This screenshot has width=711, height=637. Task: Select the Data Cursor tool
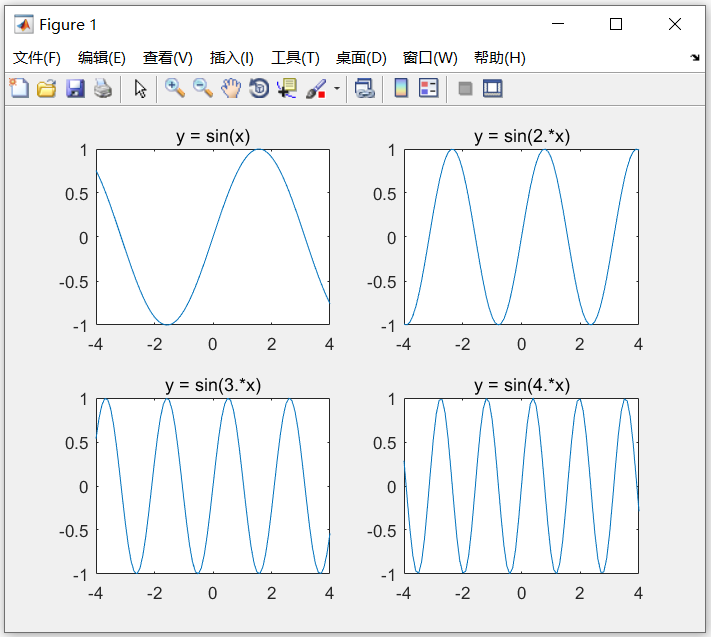tap(287, 88)
